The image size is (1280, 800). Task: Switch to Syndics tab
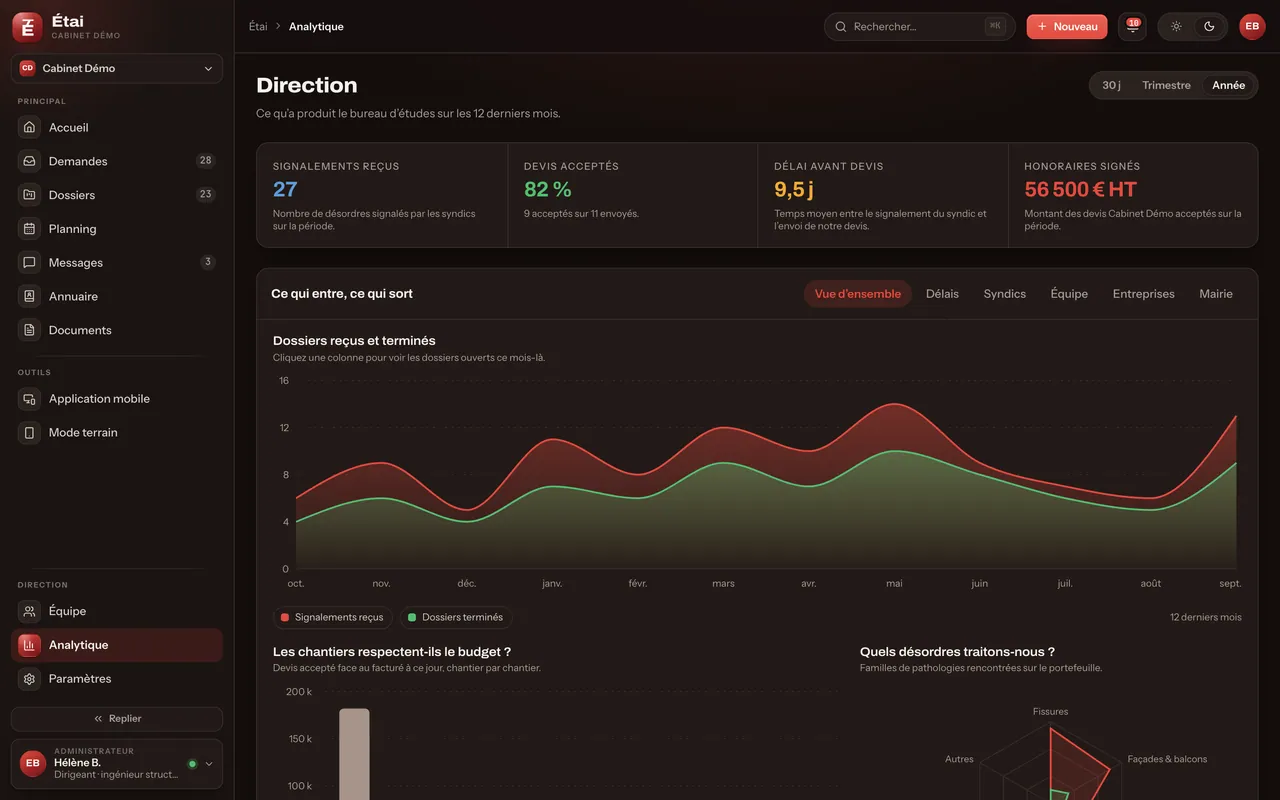coord(1005,294)
